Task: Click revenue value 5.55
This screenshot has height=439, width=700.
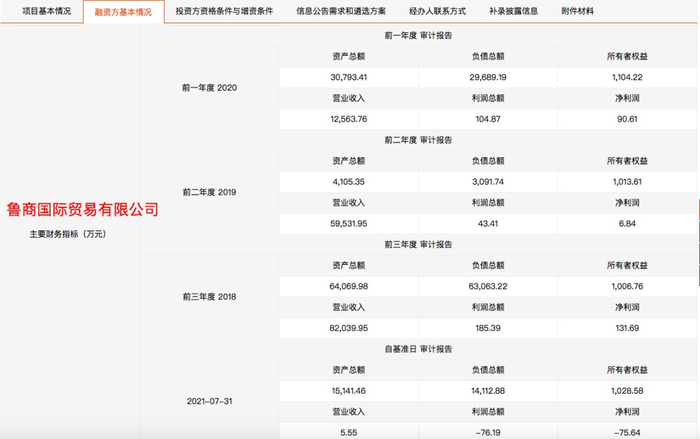Action: click(x=349, y=433)
